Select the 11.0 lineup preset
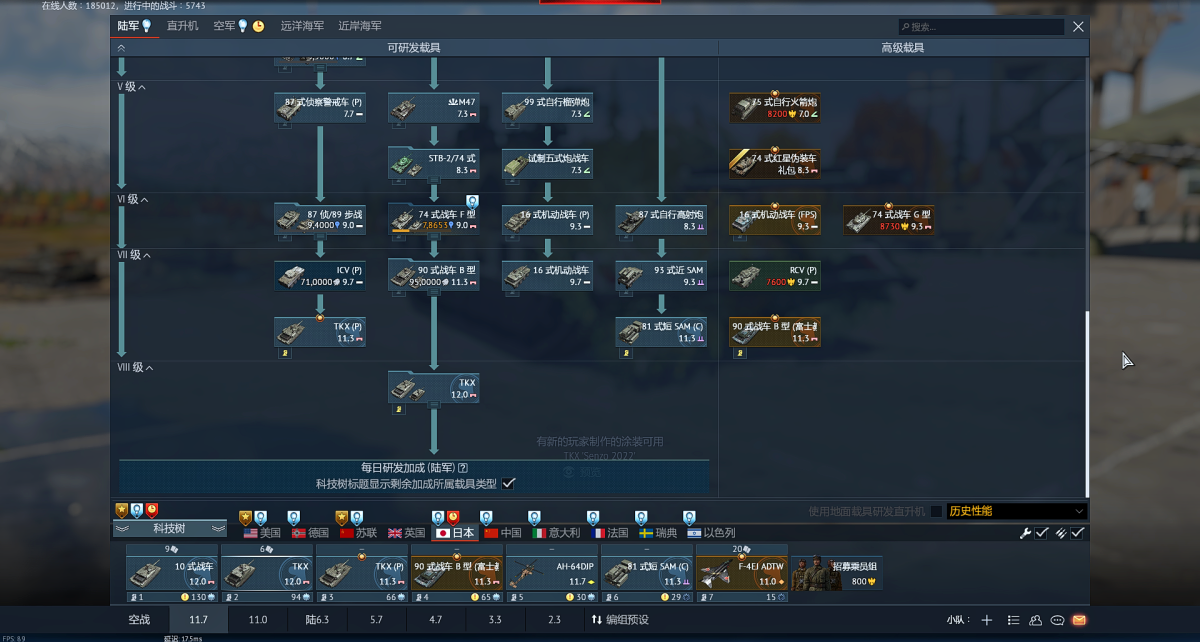Viewport: 1200px width, 642px height. click(257, 620)
